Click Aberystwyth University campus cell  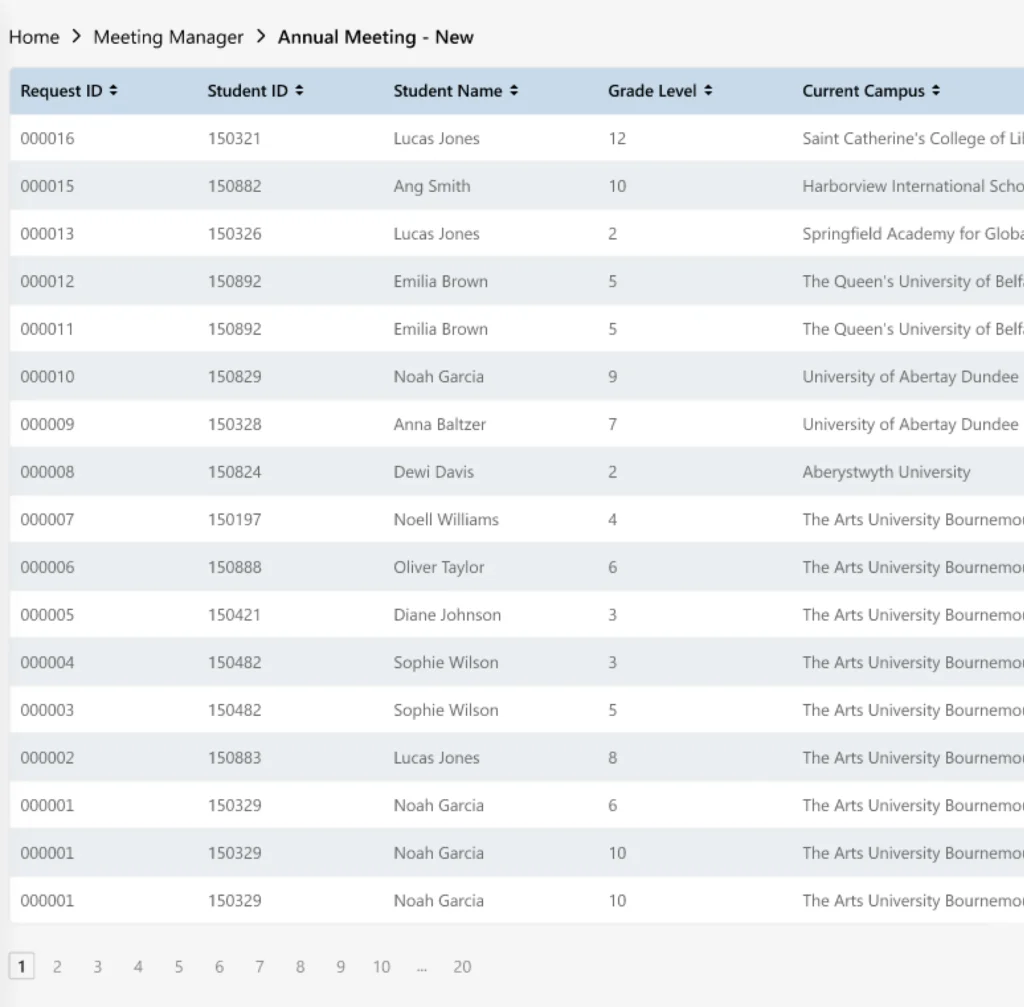(x=886, y=473)
